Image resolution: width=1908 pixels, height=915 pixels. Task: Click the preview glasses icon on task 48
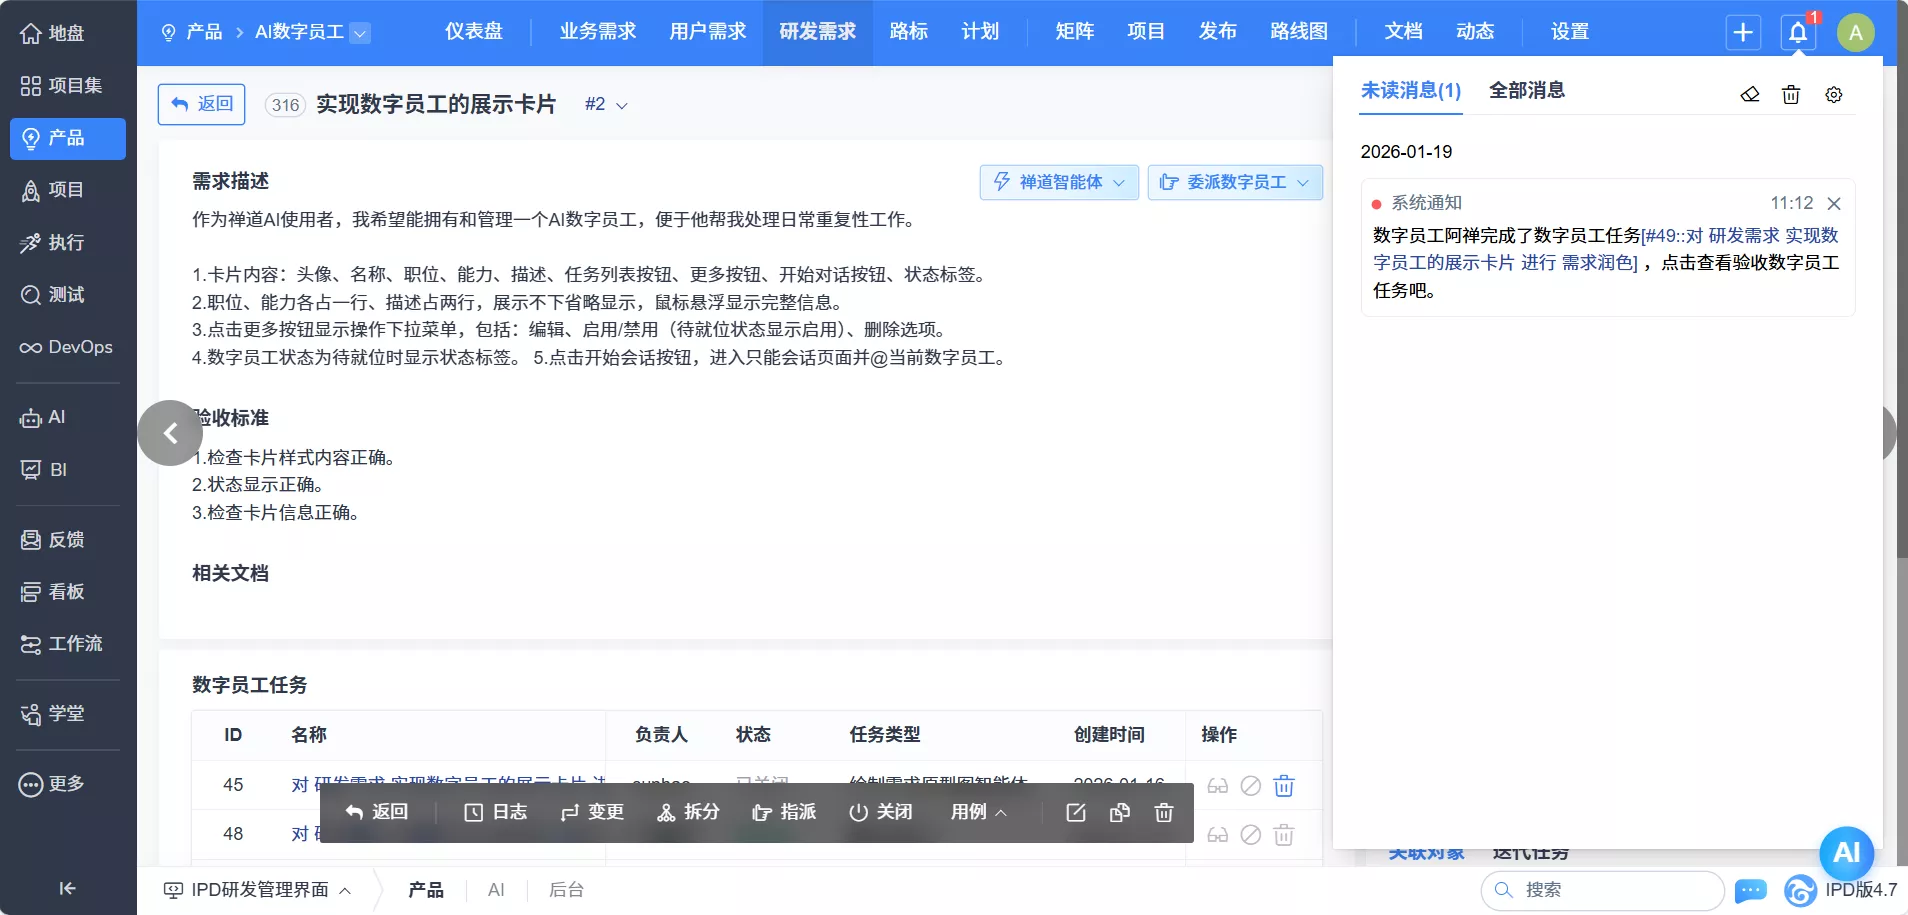(1218, 835)
